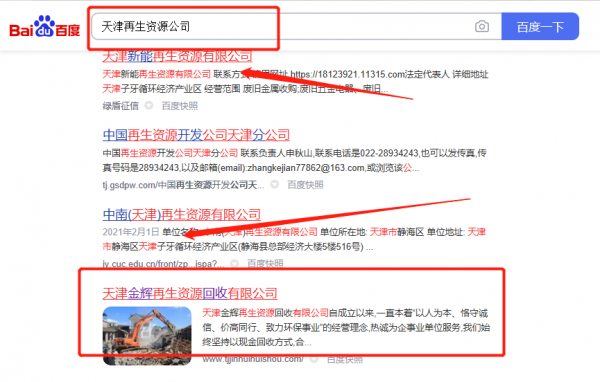Screen dimensions: 600x382
Task: Focus the search box with 天津再生资源公司
Action: point(282,26)
